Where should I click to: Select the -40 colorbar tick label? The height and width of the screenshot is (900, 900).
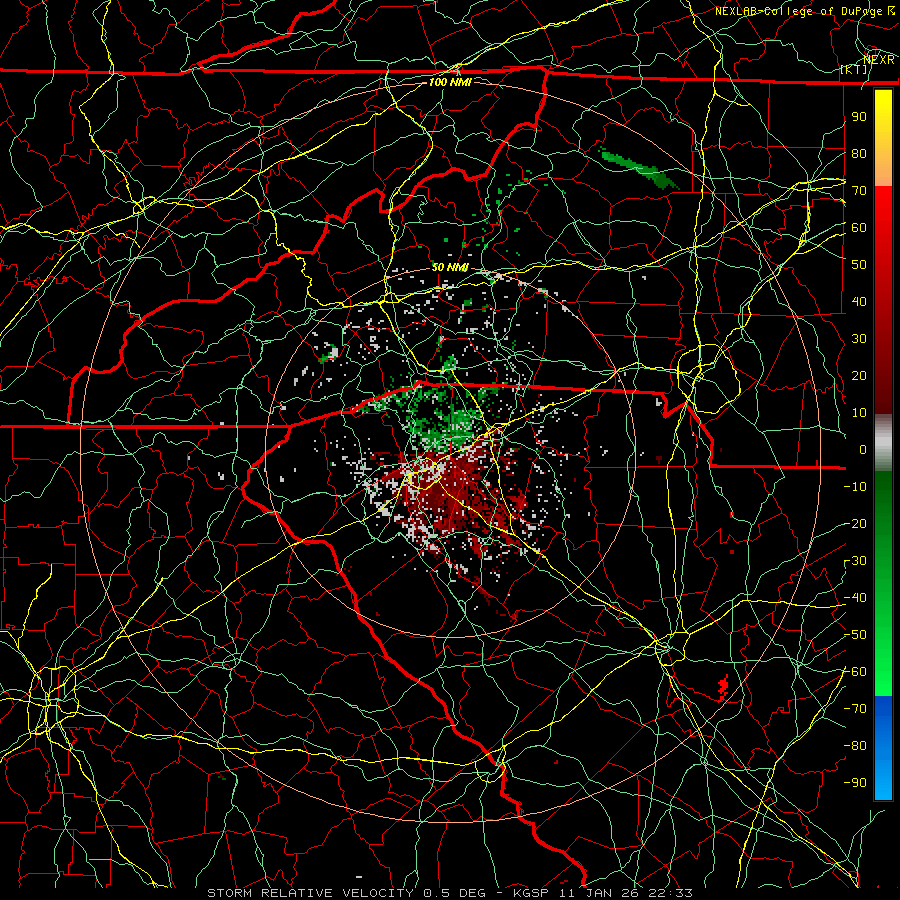tap(855, 598)
